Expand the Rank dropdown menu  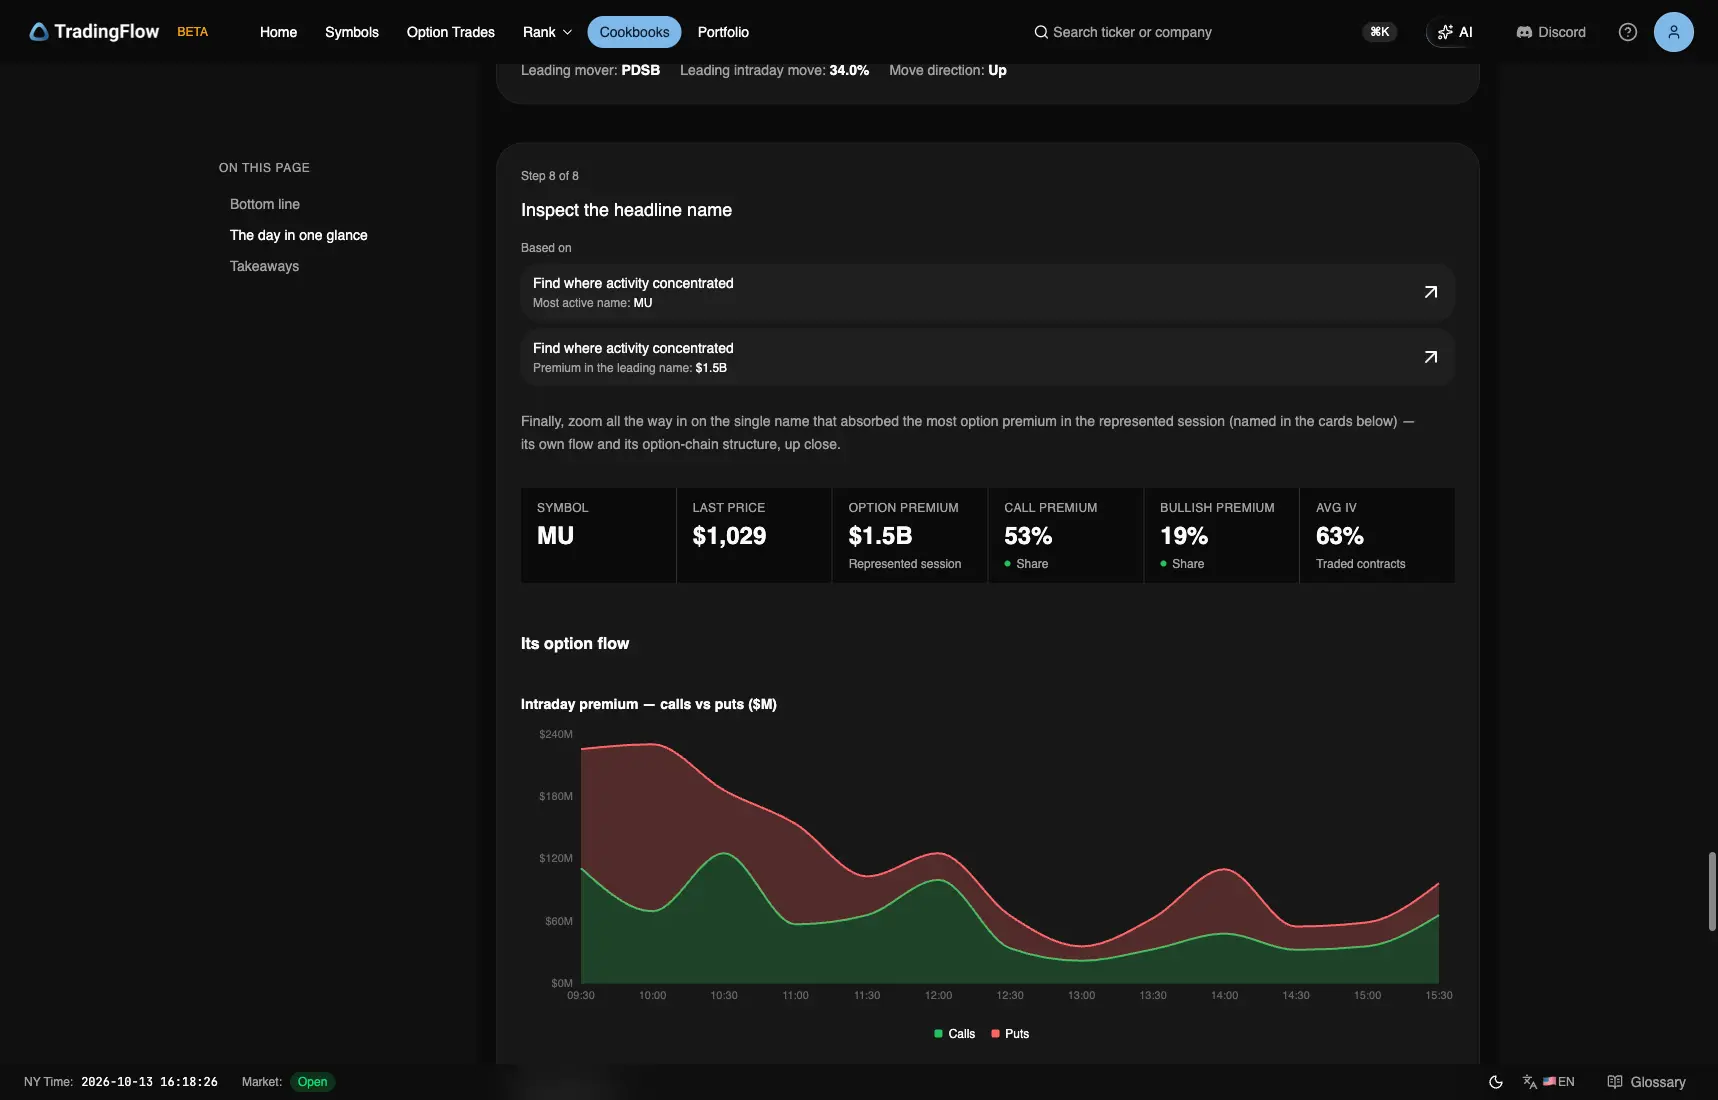(547, 32)
